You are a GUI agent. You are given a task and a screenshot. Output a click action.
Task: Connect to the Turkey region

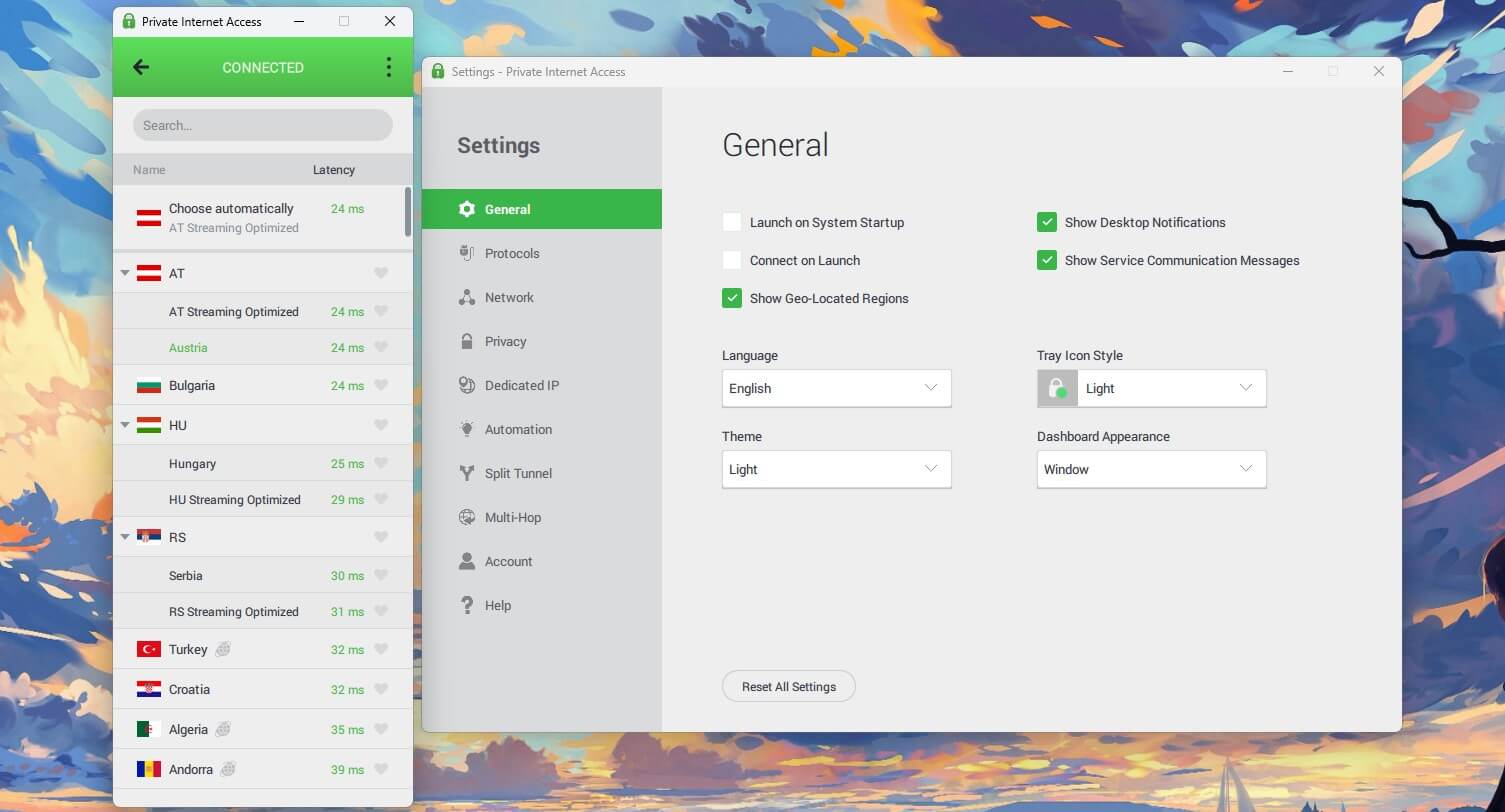pyautogui.click(x=262, y=649)
